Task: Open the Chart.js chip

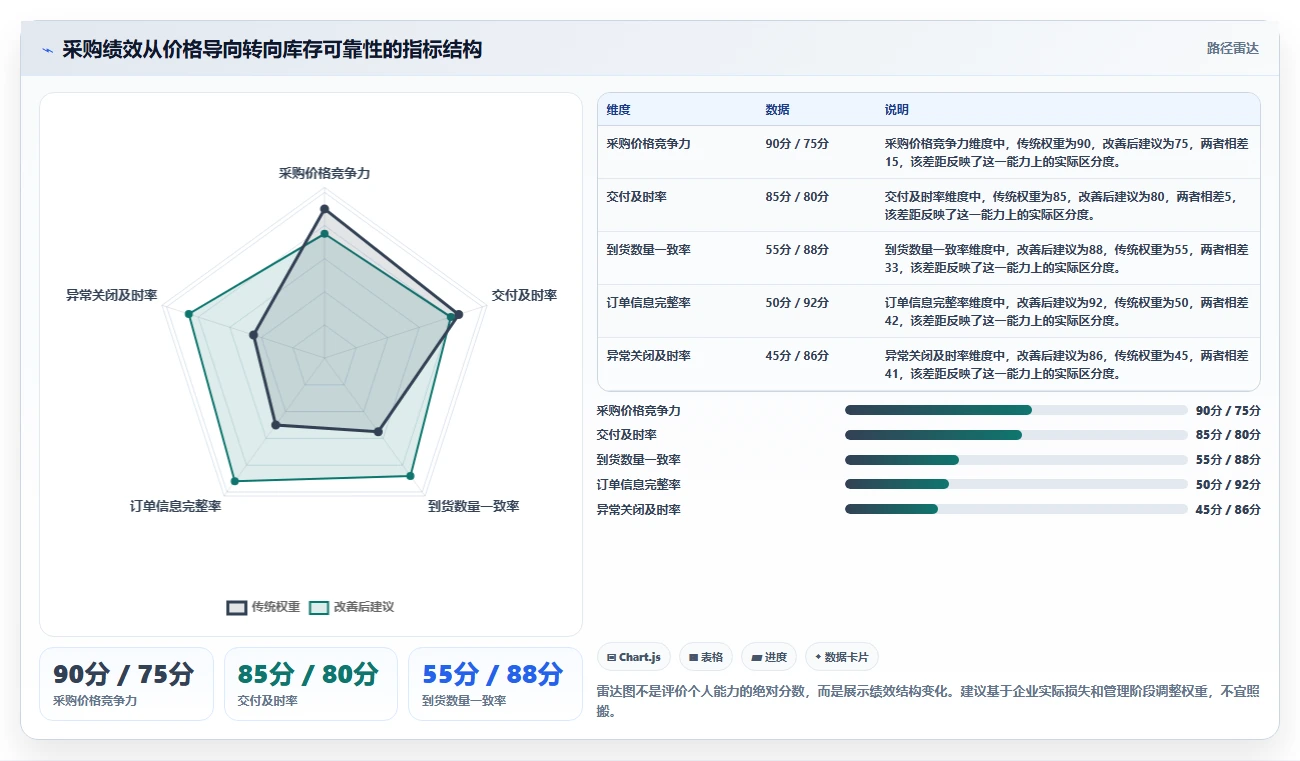Action: coord(633,657)
